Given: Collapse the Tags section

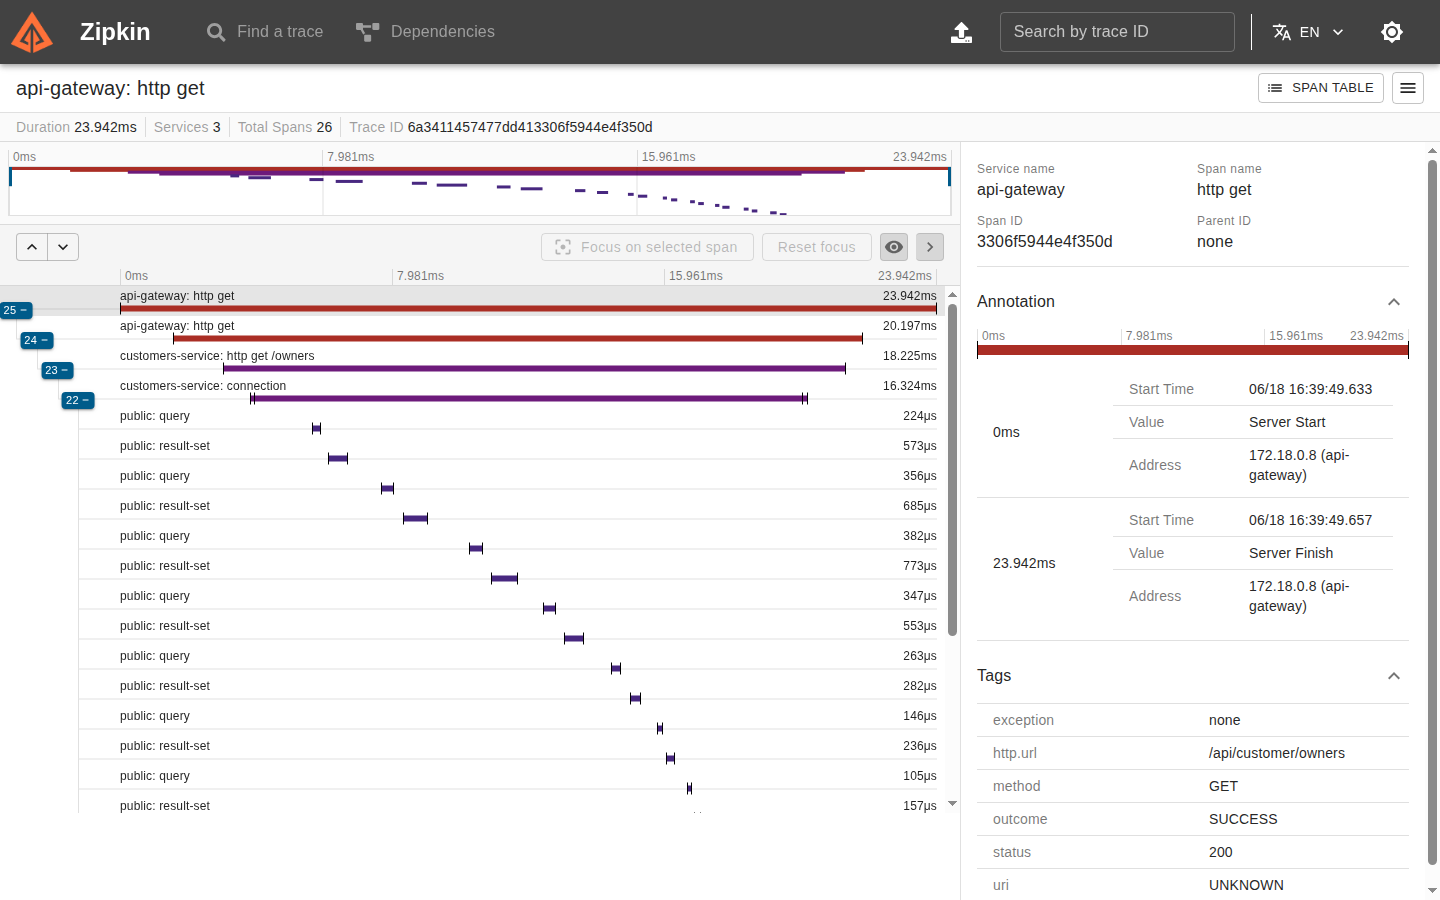Looking at the screenshot, I should pos(1394,676).
